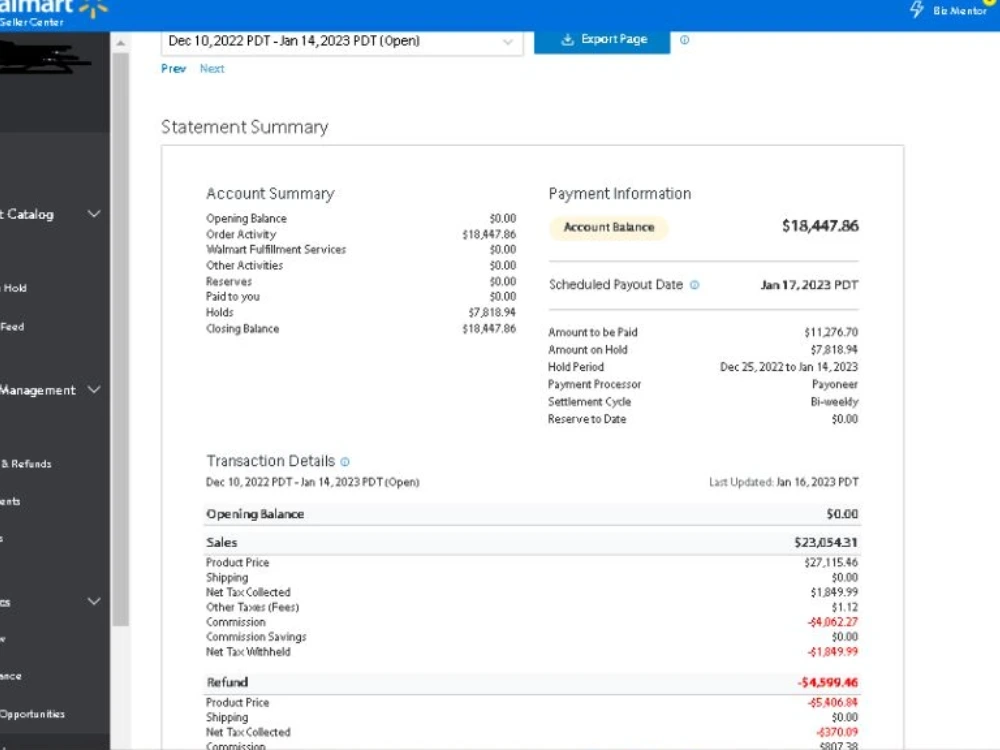1000x750 pixels.
Task: Expand the Catalog sidebar section
Action: [94, 214]
